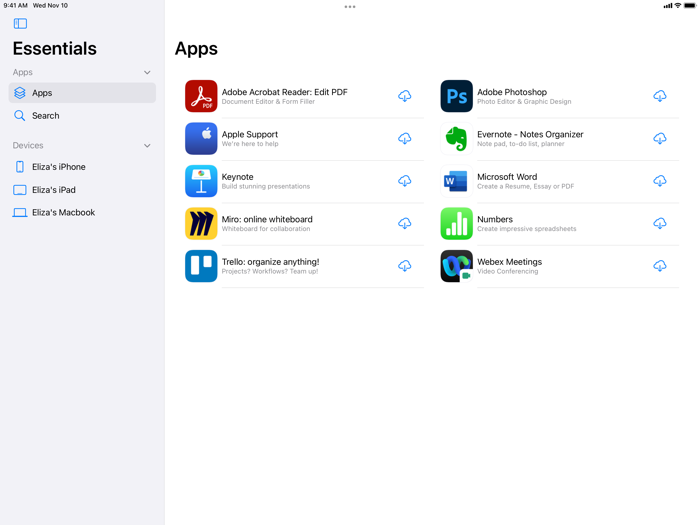This screenshot has height=525, width=700.
Task: Click the cellular signal bars in status bar
Action: (668, 5)
